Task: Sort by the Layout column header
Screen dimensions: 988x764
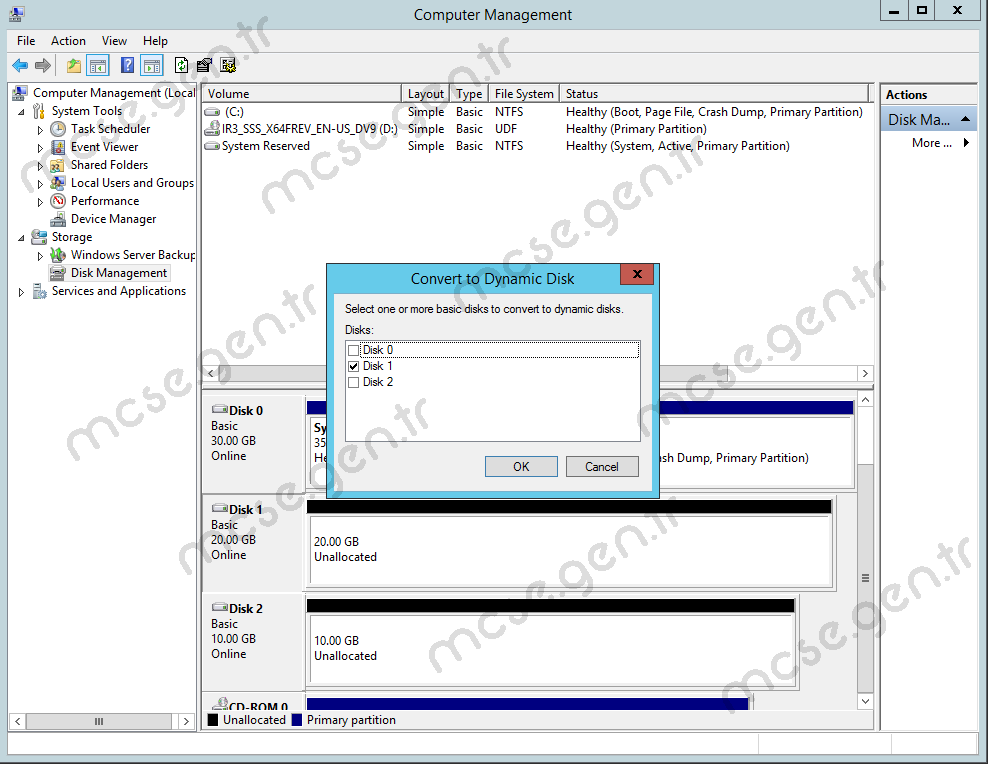Action: pyautogui.click(x=426, y=94)
